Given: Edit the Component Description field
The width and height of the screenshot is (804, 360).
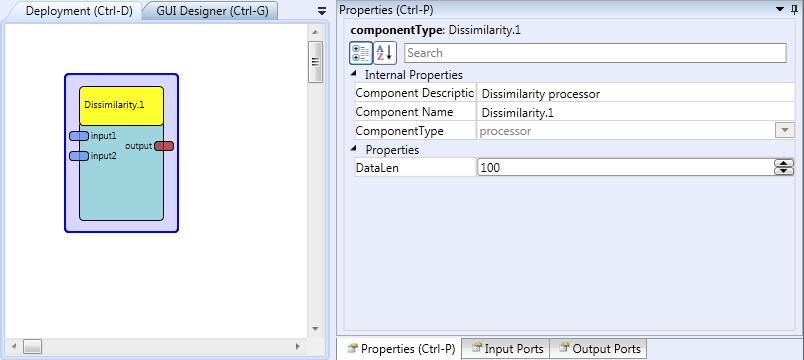Looking at the screenshot, I should pos(636,94).
